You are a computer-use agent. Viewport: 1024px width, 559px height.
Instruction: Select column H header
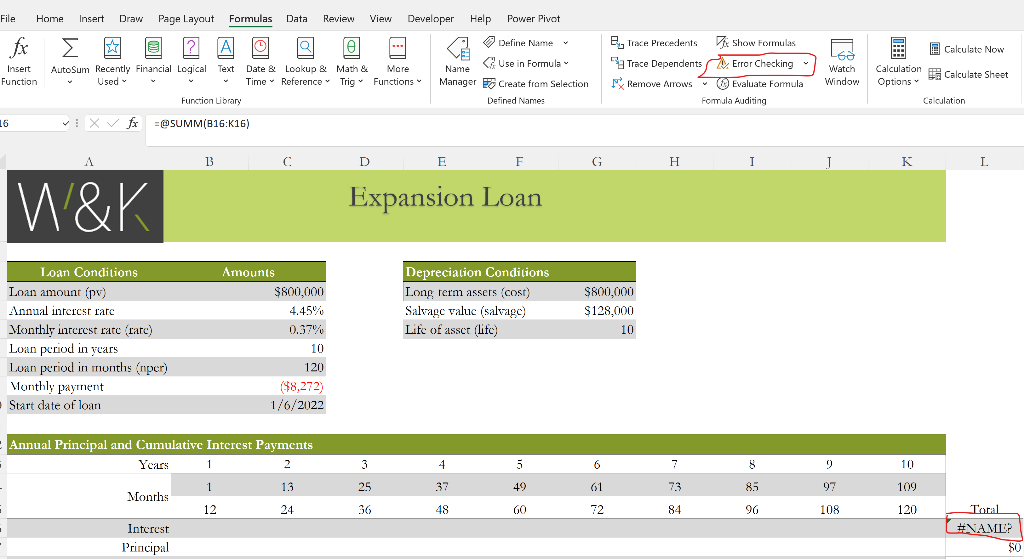click(x=674, y=161)
